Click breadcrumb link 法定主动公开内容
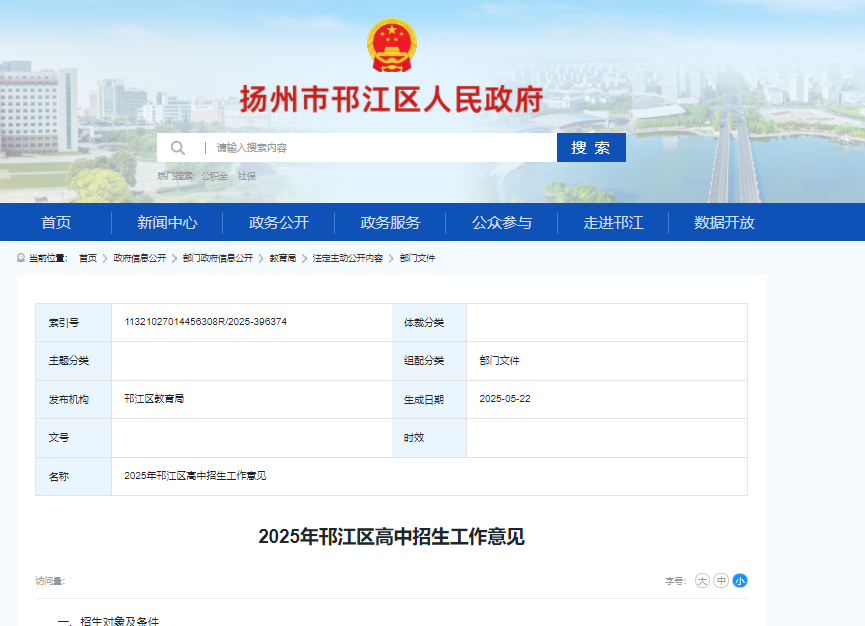Image resolution: width=865 pixels, height=626 pixels. click(x=348, y=258)
